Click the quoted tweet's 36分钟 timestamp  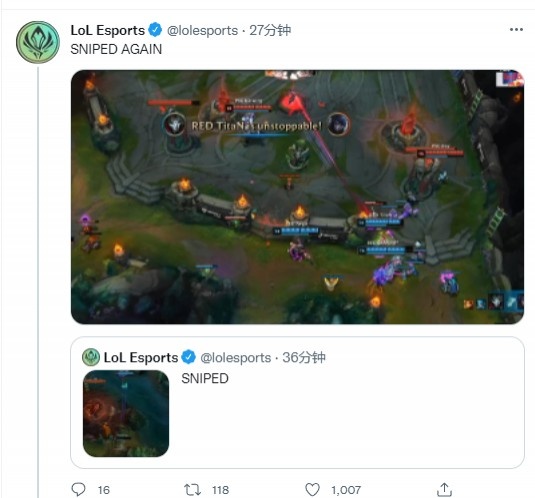click(x=304, y=357)
